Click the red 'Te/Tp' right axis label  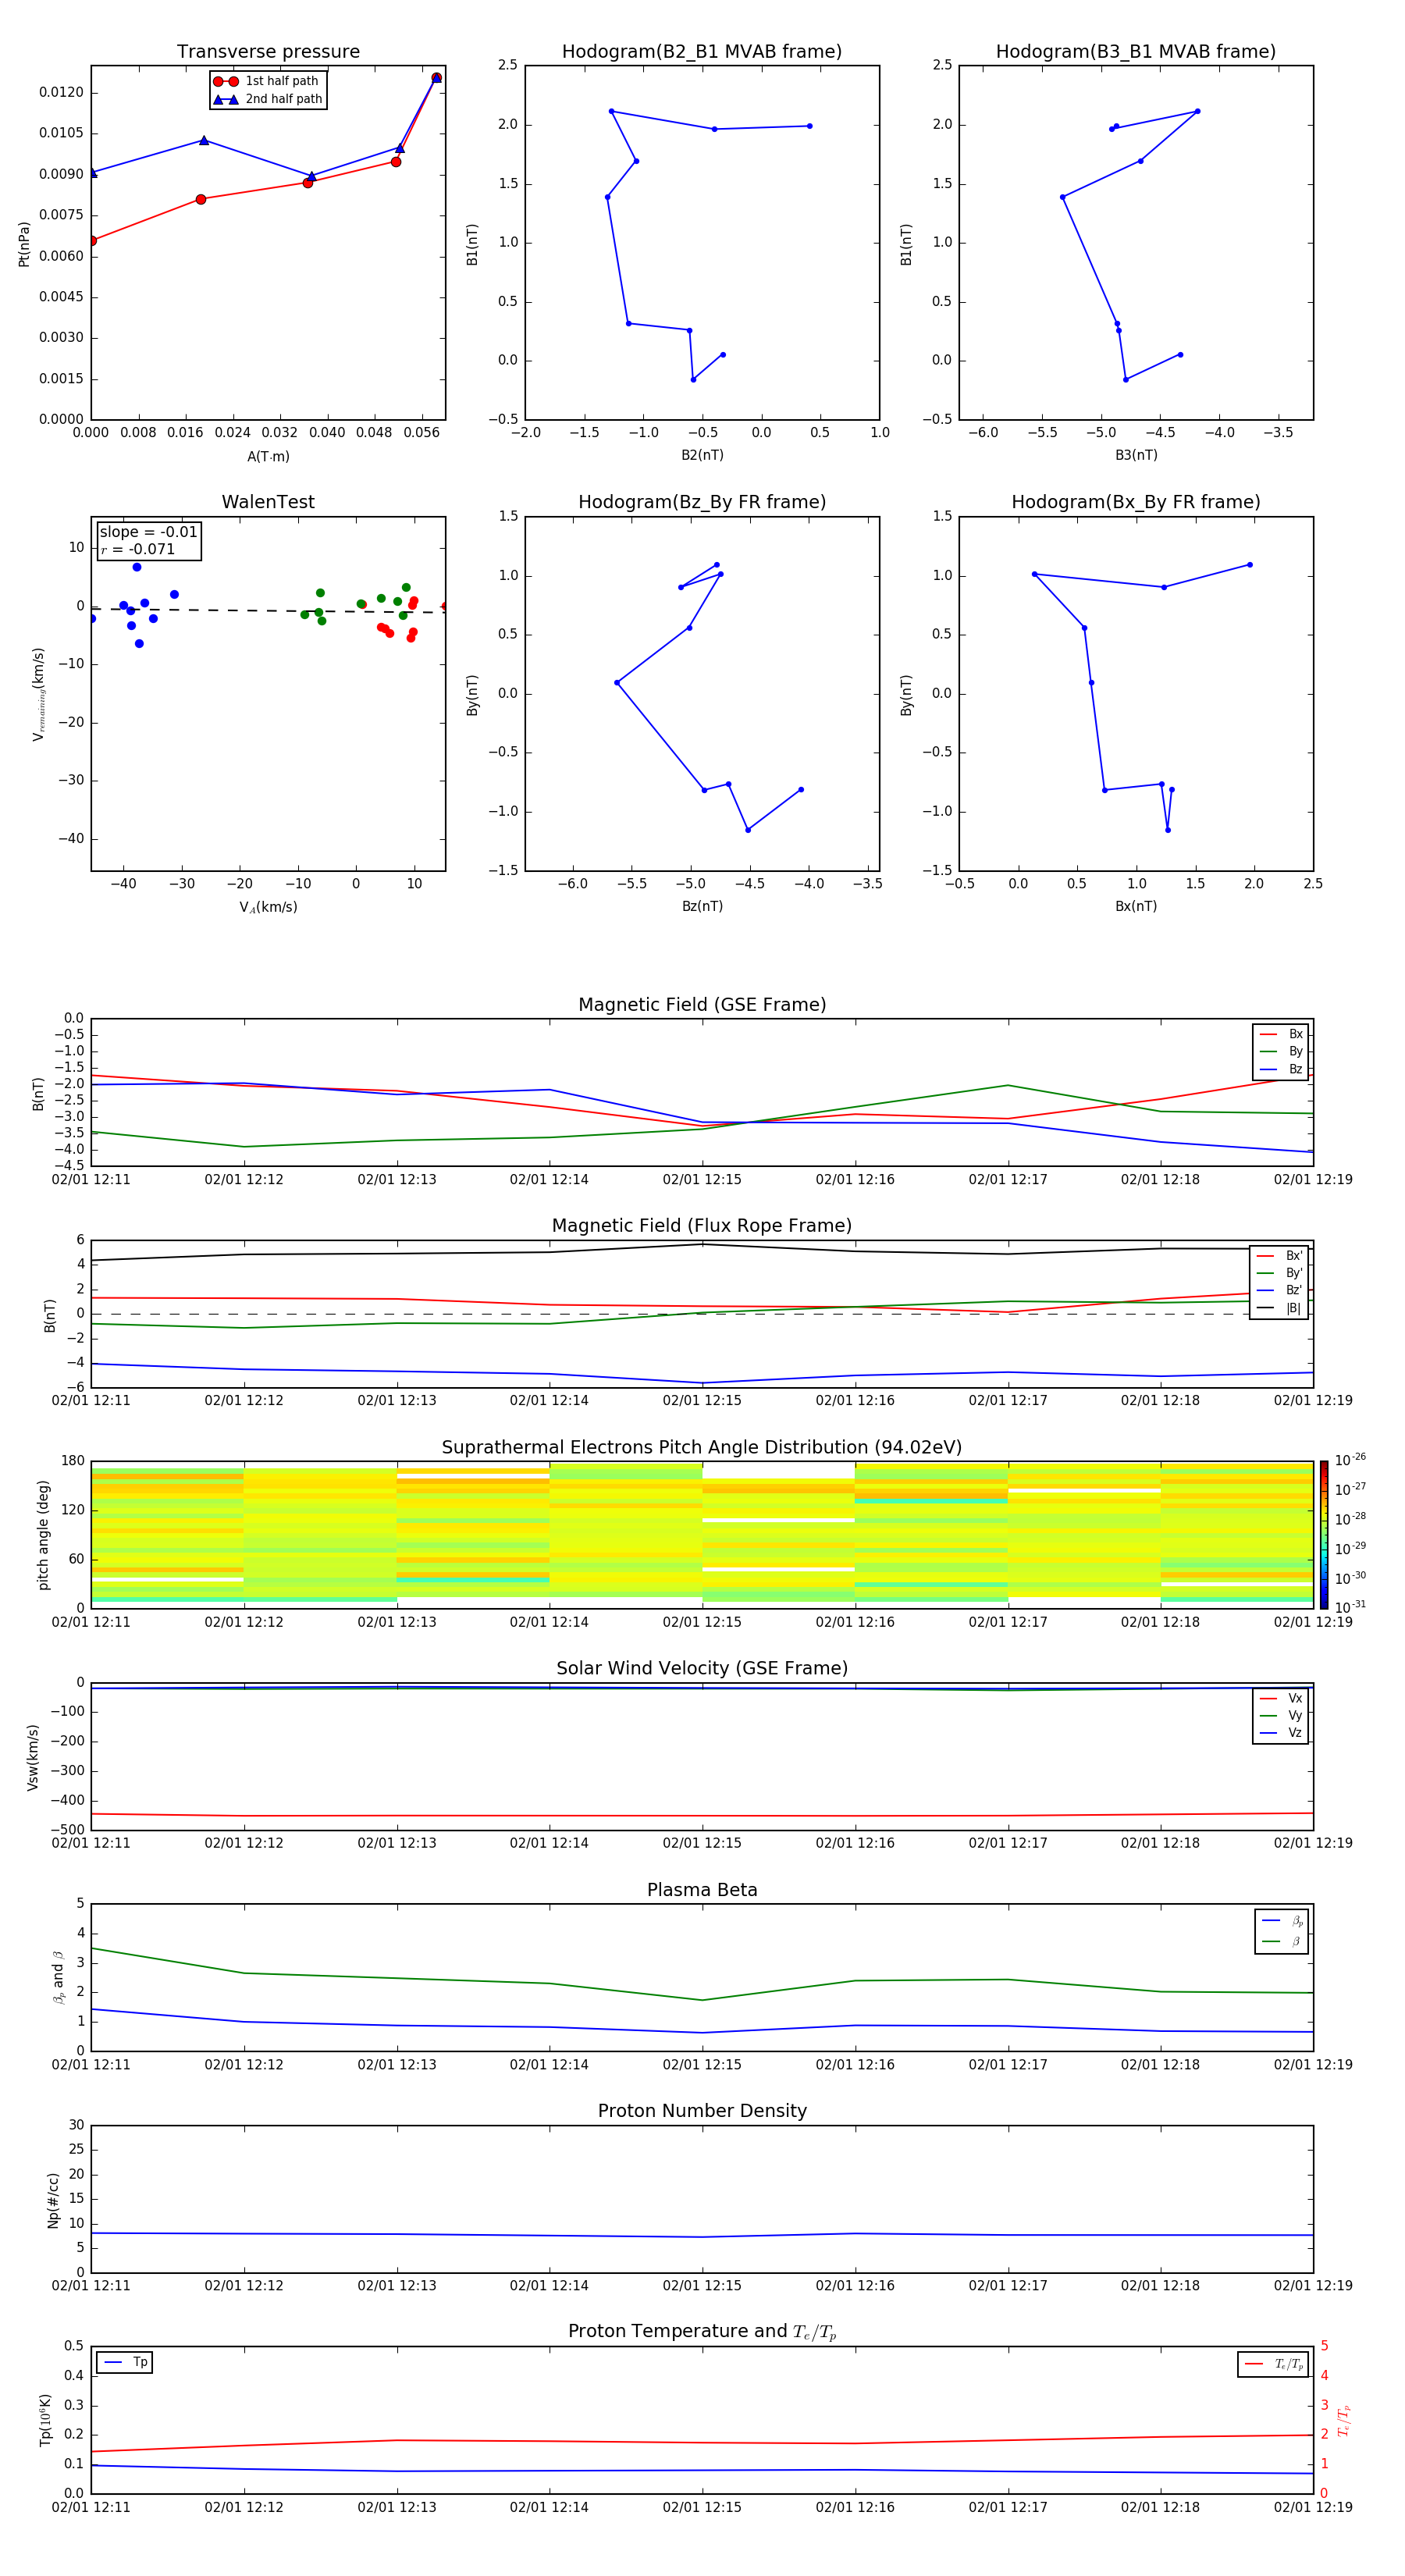click(1344, 2420)
